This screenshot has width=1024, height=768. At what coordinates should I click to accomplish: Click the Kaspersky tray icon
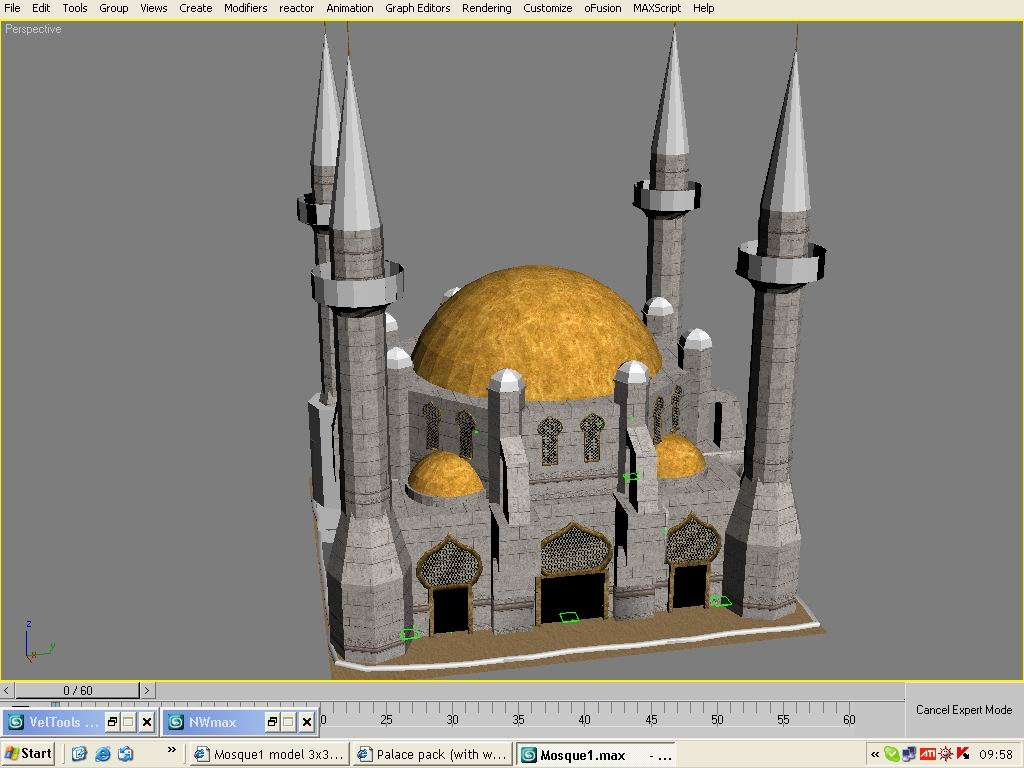click(963, 754)
